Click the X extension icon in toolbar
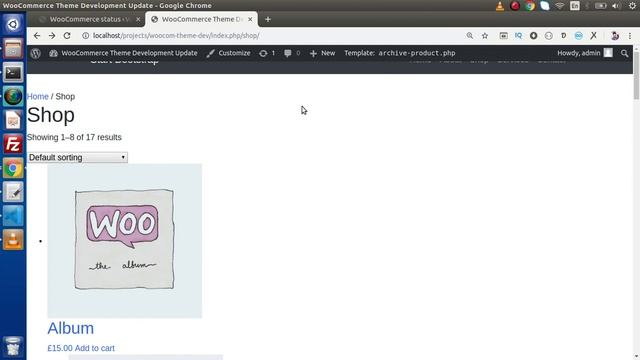The image size is (640, 360). (x=593, y=36)
